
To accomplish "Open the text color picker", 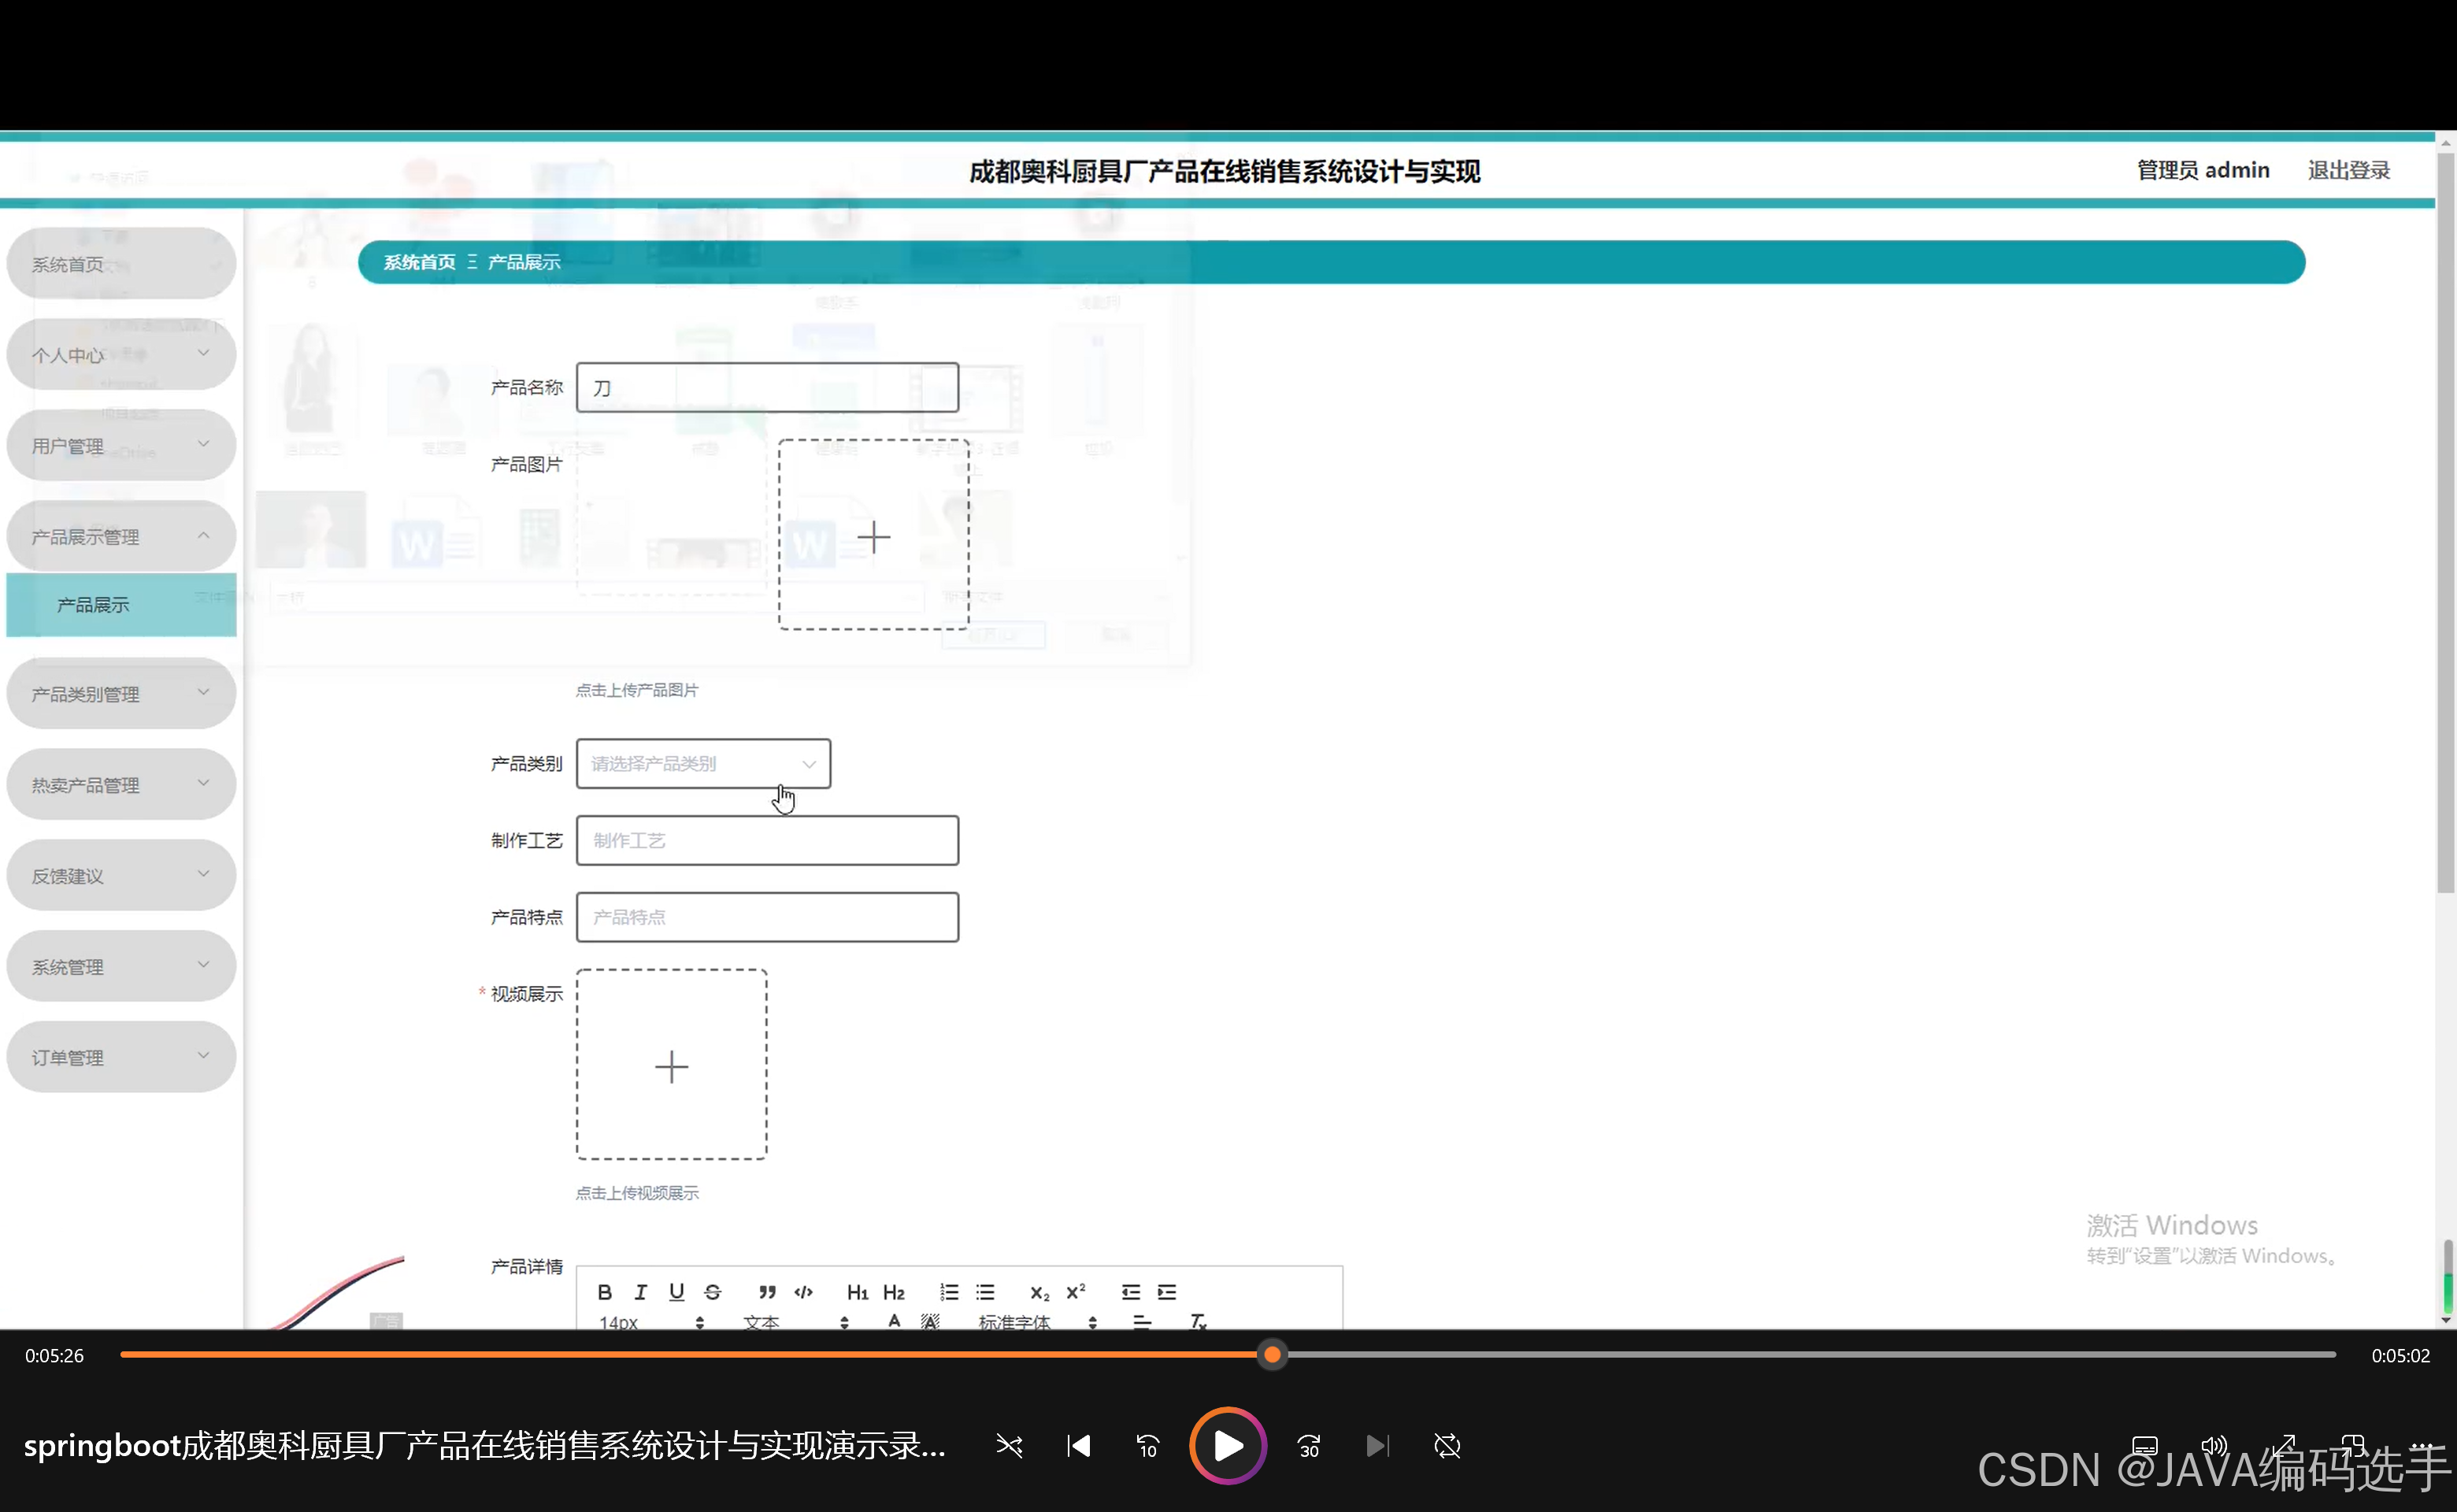I will pyautogui.click(x=894, y=1321).
